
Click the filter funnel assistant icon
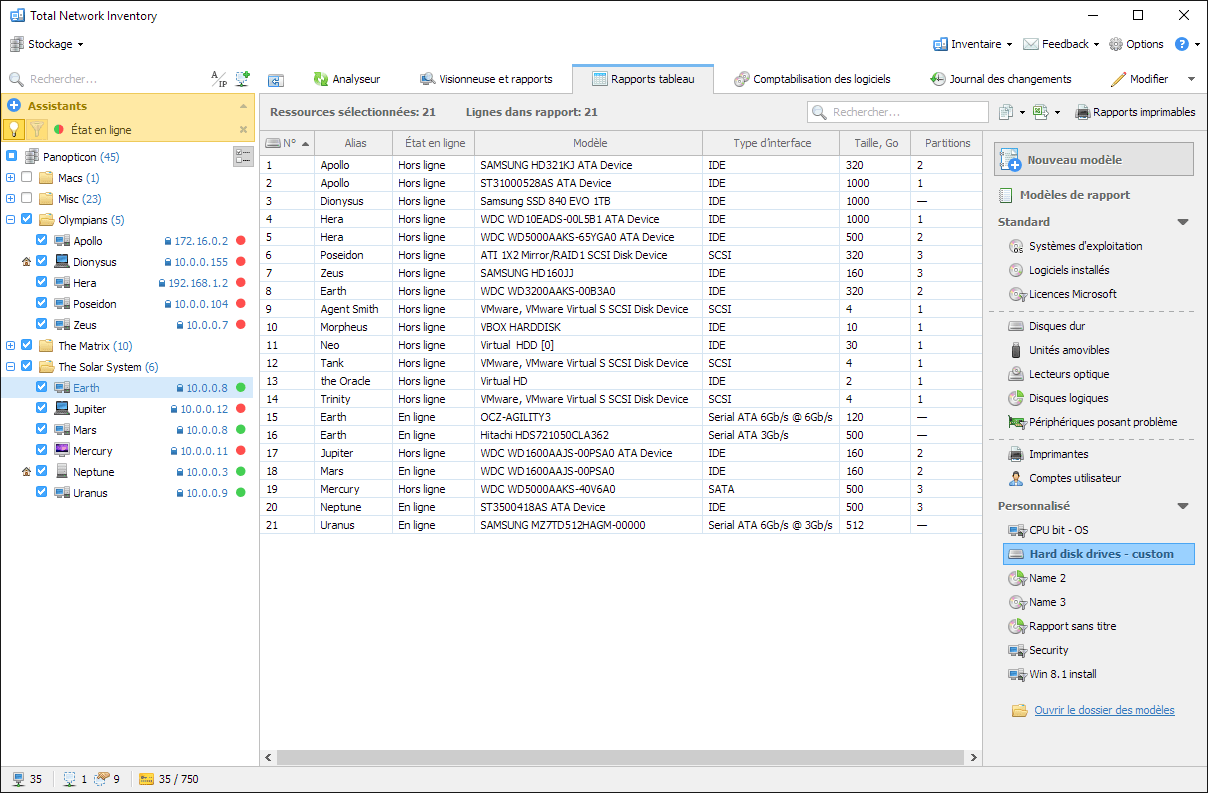point(36,129)
